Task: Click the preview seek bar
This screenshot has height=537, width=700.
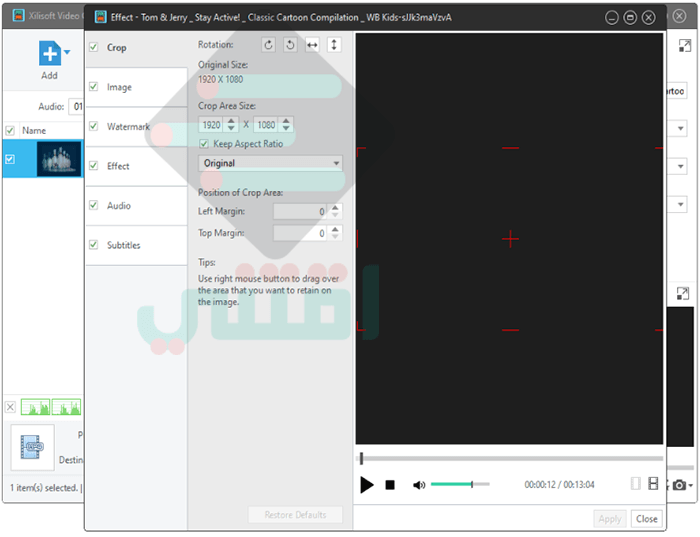Action: [510, 458]
